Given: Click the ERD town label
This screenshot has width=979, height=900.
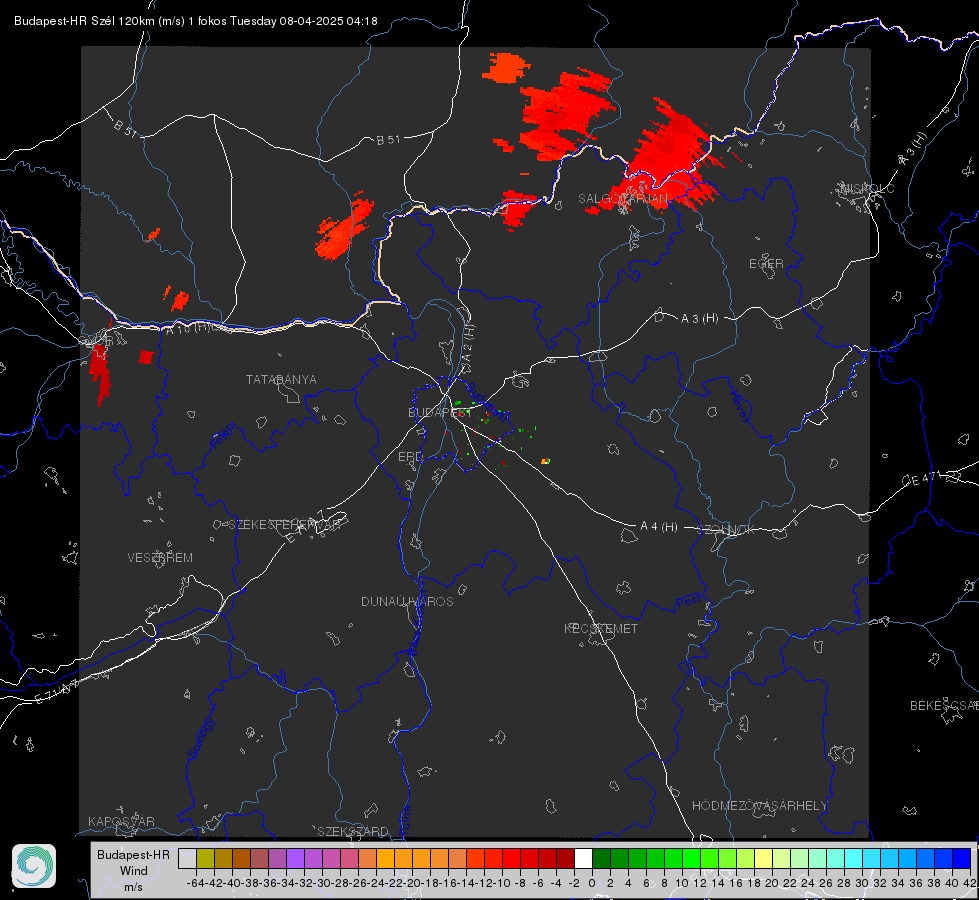Looking at the screenshot, I should coord(410,457).
